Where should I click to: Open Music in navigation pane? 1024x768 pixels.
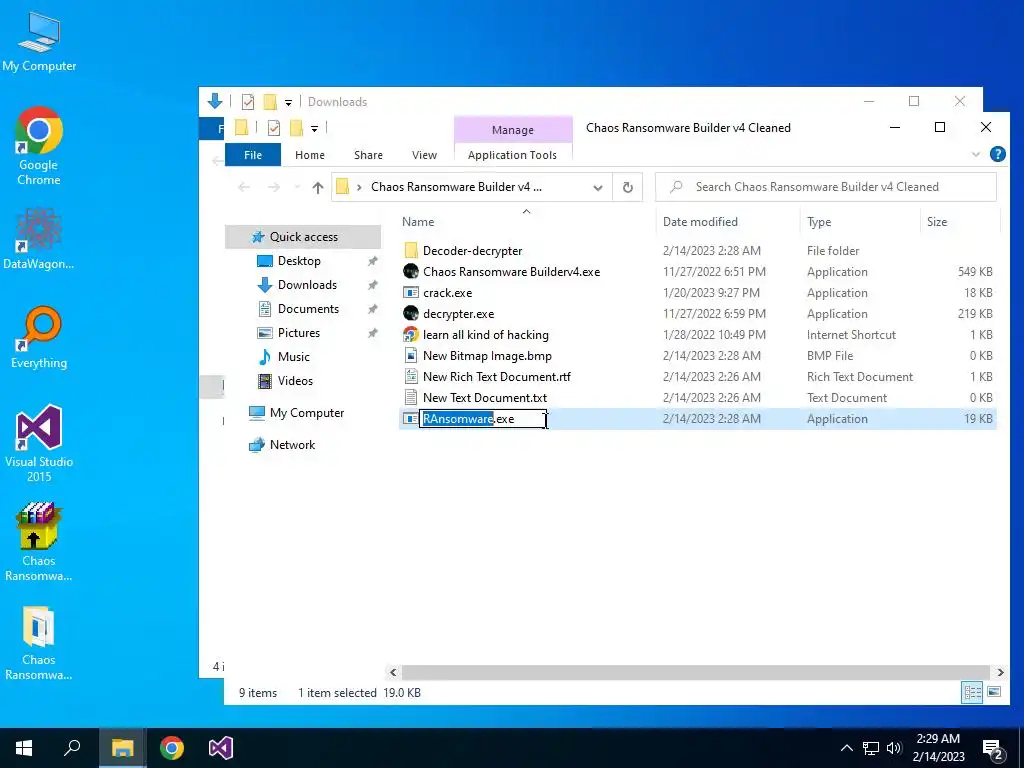click(293, 357)
